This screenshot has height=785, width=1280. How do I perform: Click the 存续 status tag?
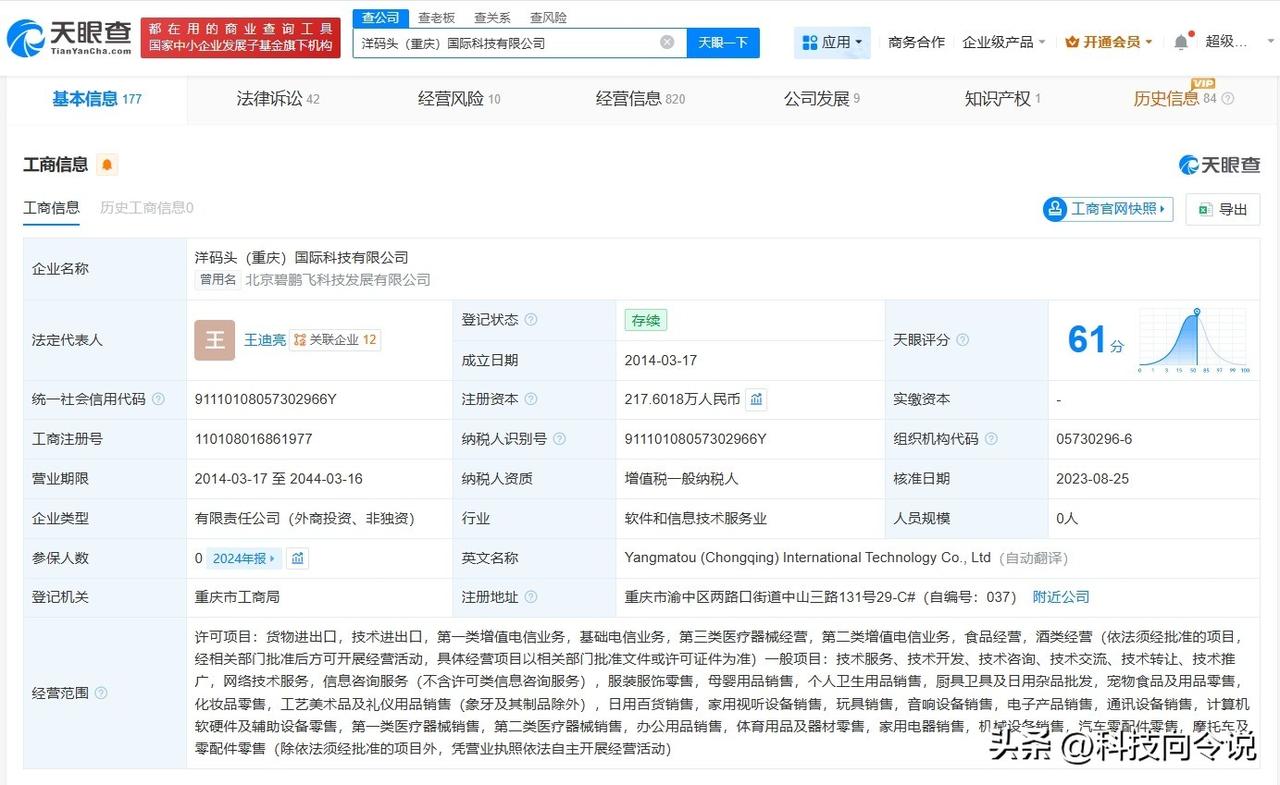coord(646,320)
